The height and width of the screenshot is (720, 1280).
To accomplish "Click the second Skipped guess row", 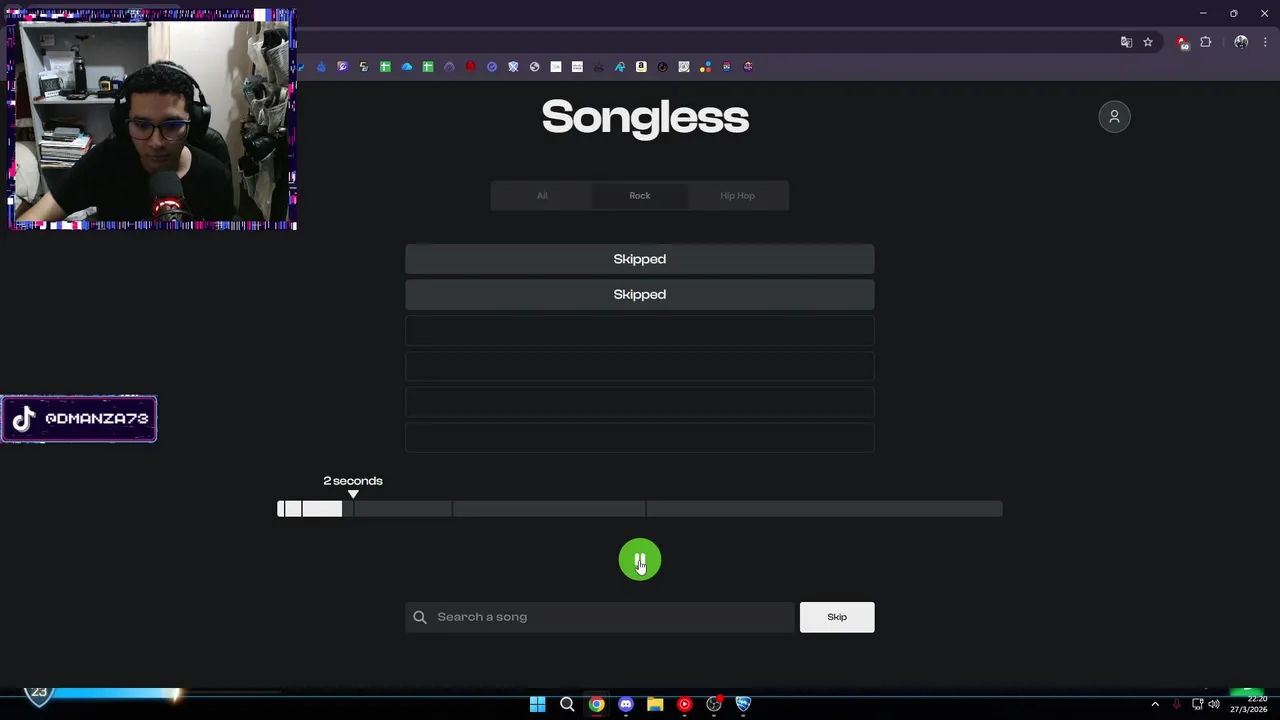I will click(640, 294).
